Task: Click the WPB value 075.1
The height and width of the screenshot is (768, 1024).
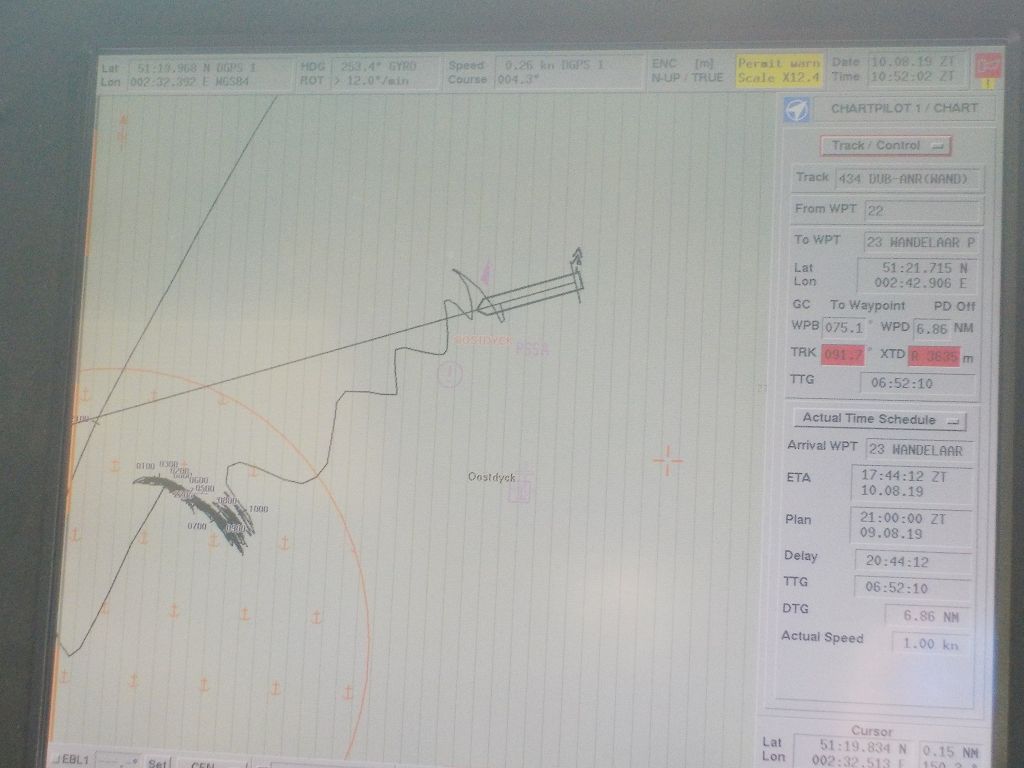Action: [x=844, y=328]
